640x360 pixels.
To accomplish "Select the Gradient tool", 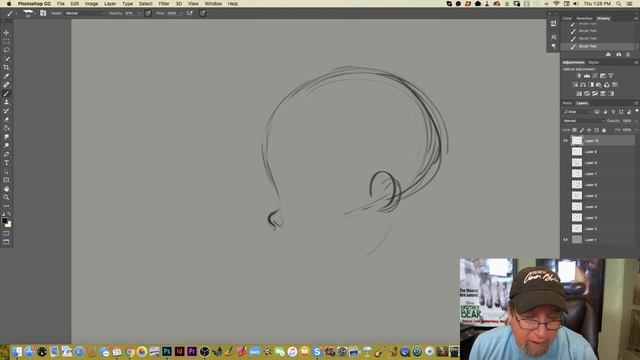I will point(6,128).
